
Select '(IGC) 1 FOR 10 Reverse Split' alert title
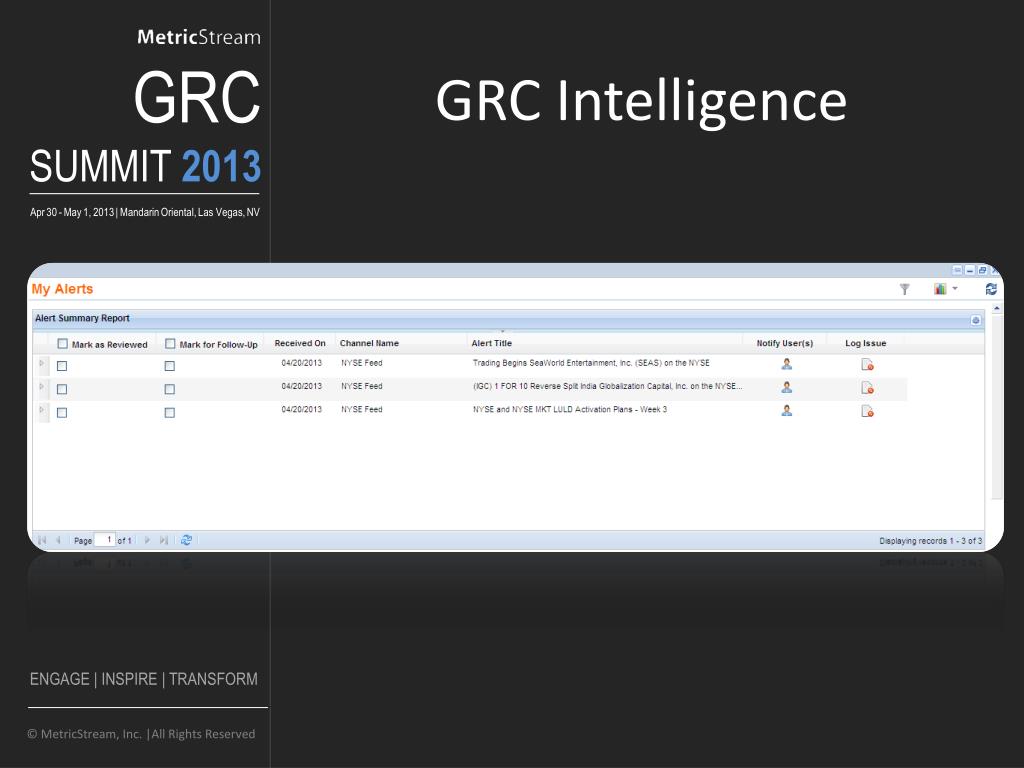(x=607, y=387)
